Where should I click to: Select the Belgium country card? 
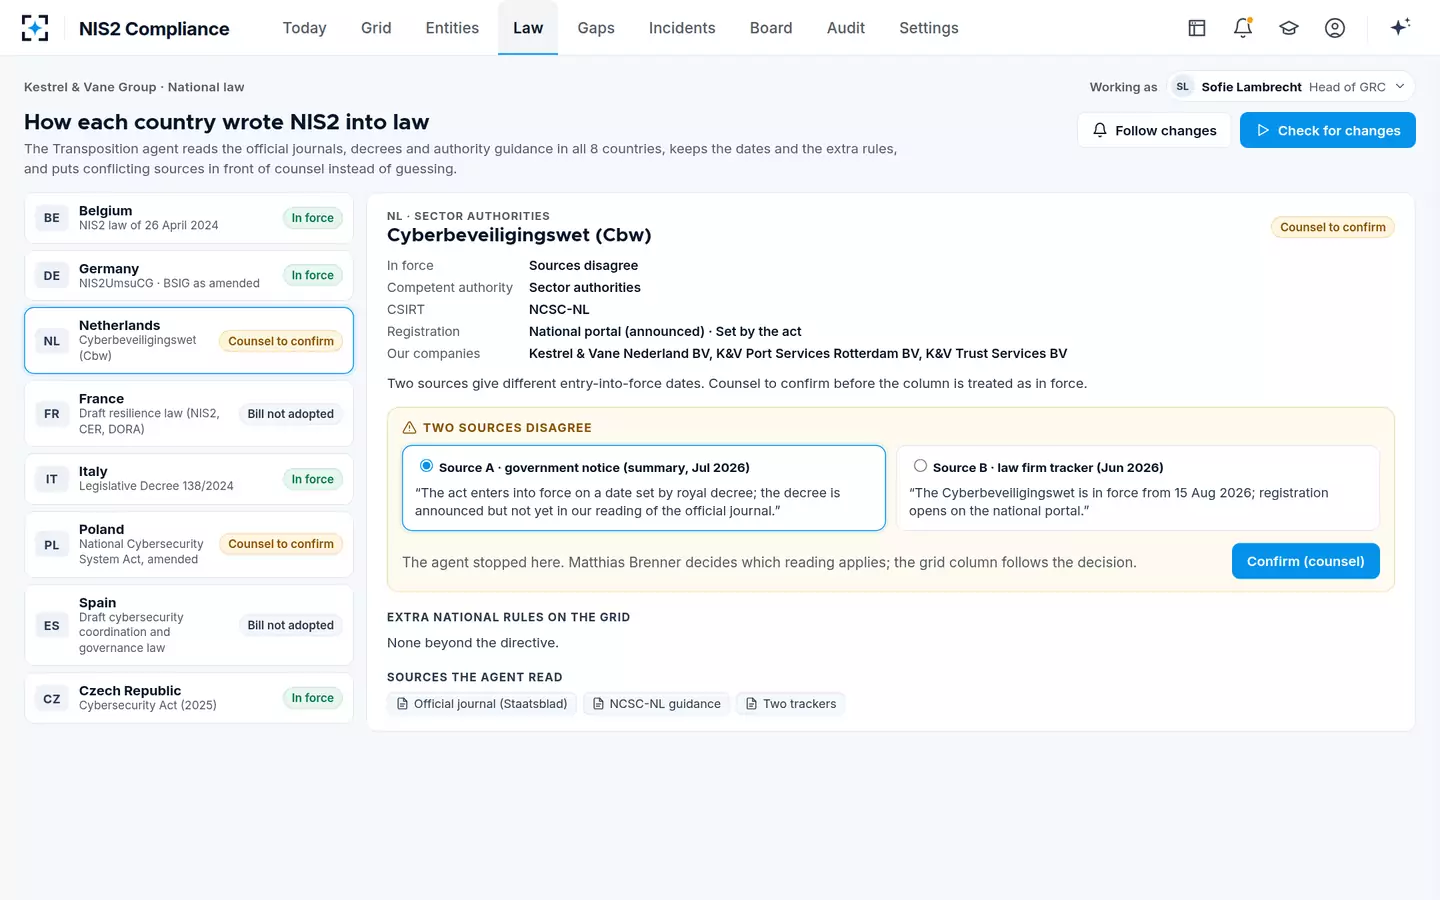[x=189, y=218]
